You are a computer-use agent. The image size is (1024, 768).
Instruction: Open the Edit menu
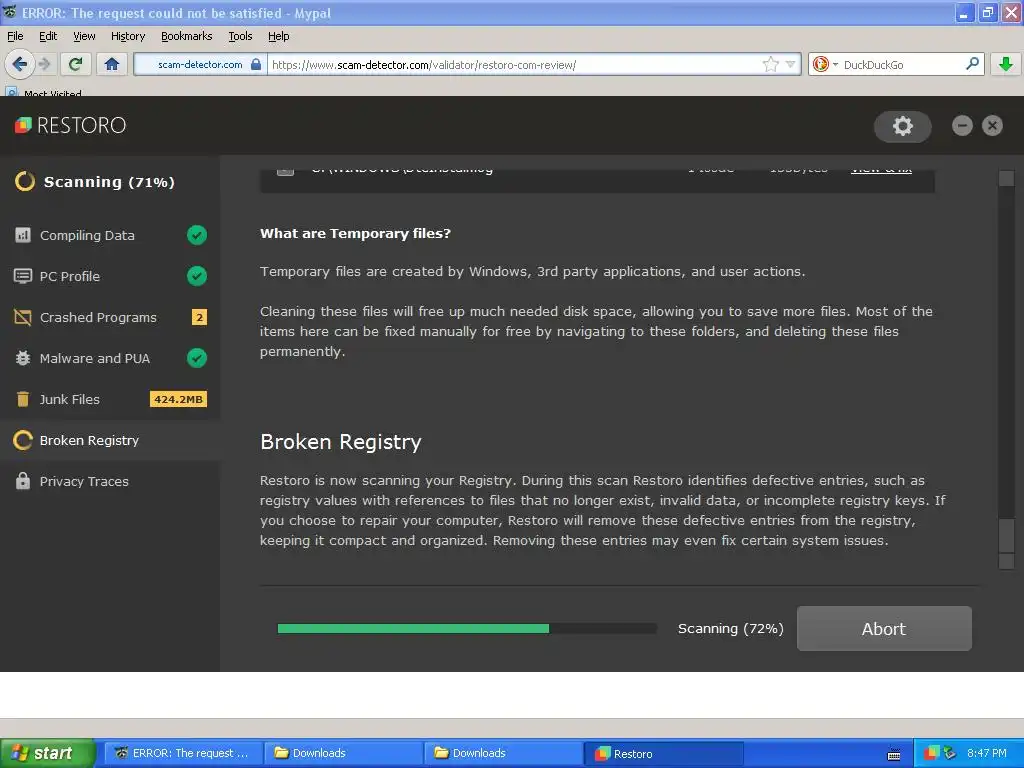point(48,36)
